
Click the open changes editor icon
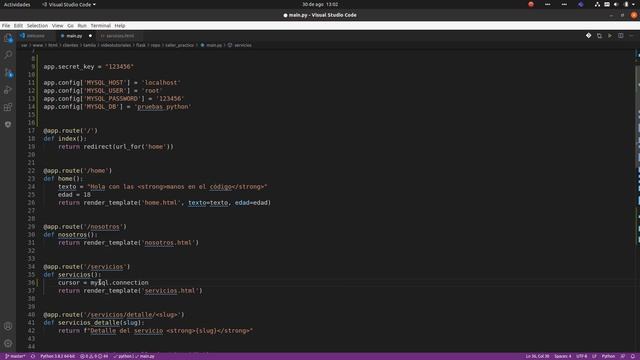(599, 36)
